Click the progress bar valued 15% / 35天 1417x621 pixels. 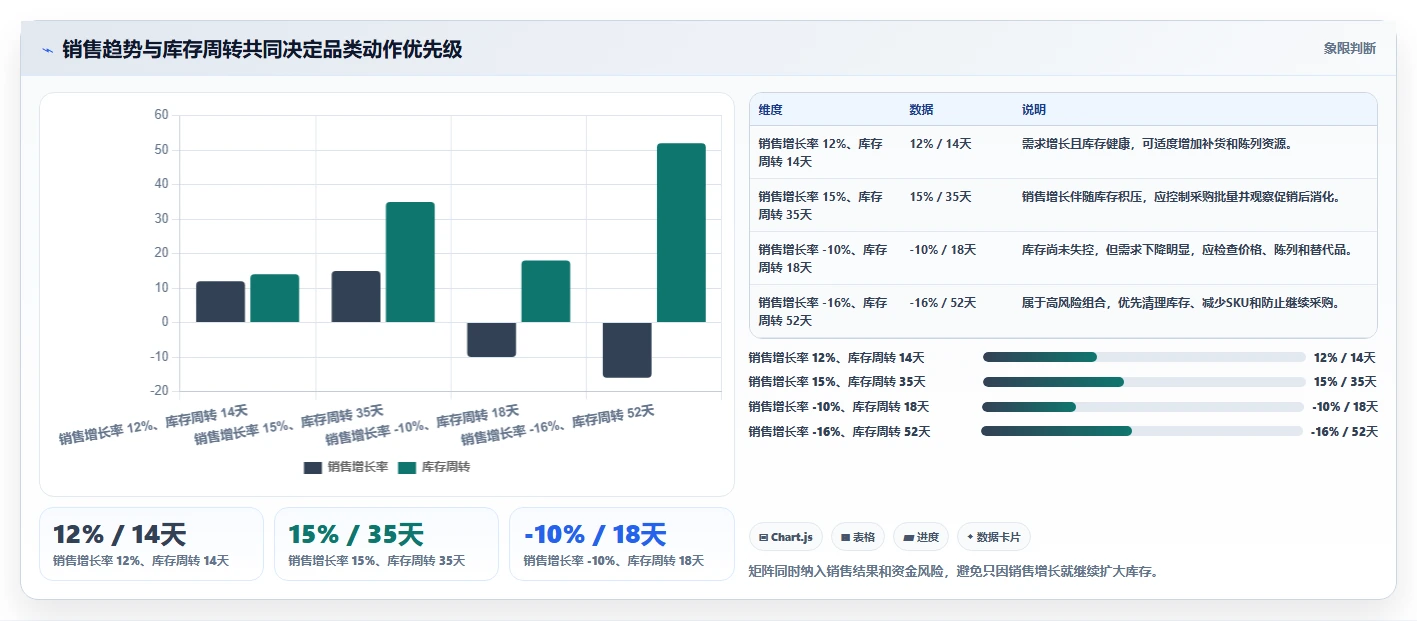(1144, 382)
